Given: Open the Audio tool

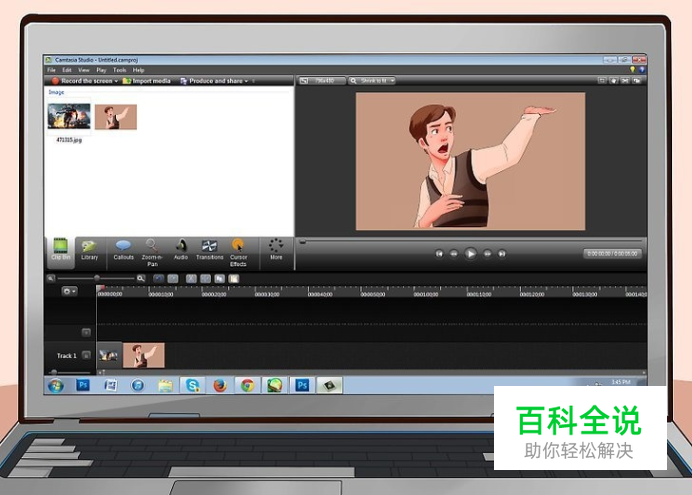Looking at the screenshot, I should (181, 250).
